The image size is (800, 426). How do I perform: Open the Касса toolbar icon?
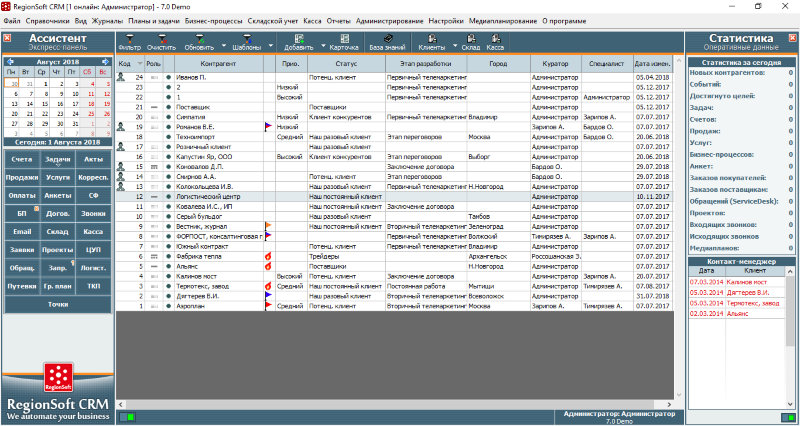495,41
